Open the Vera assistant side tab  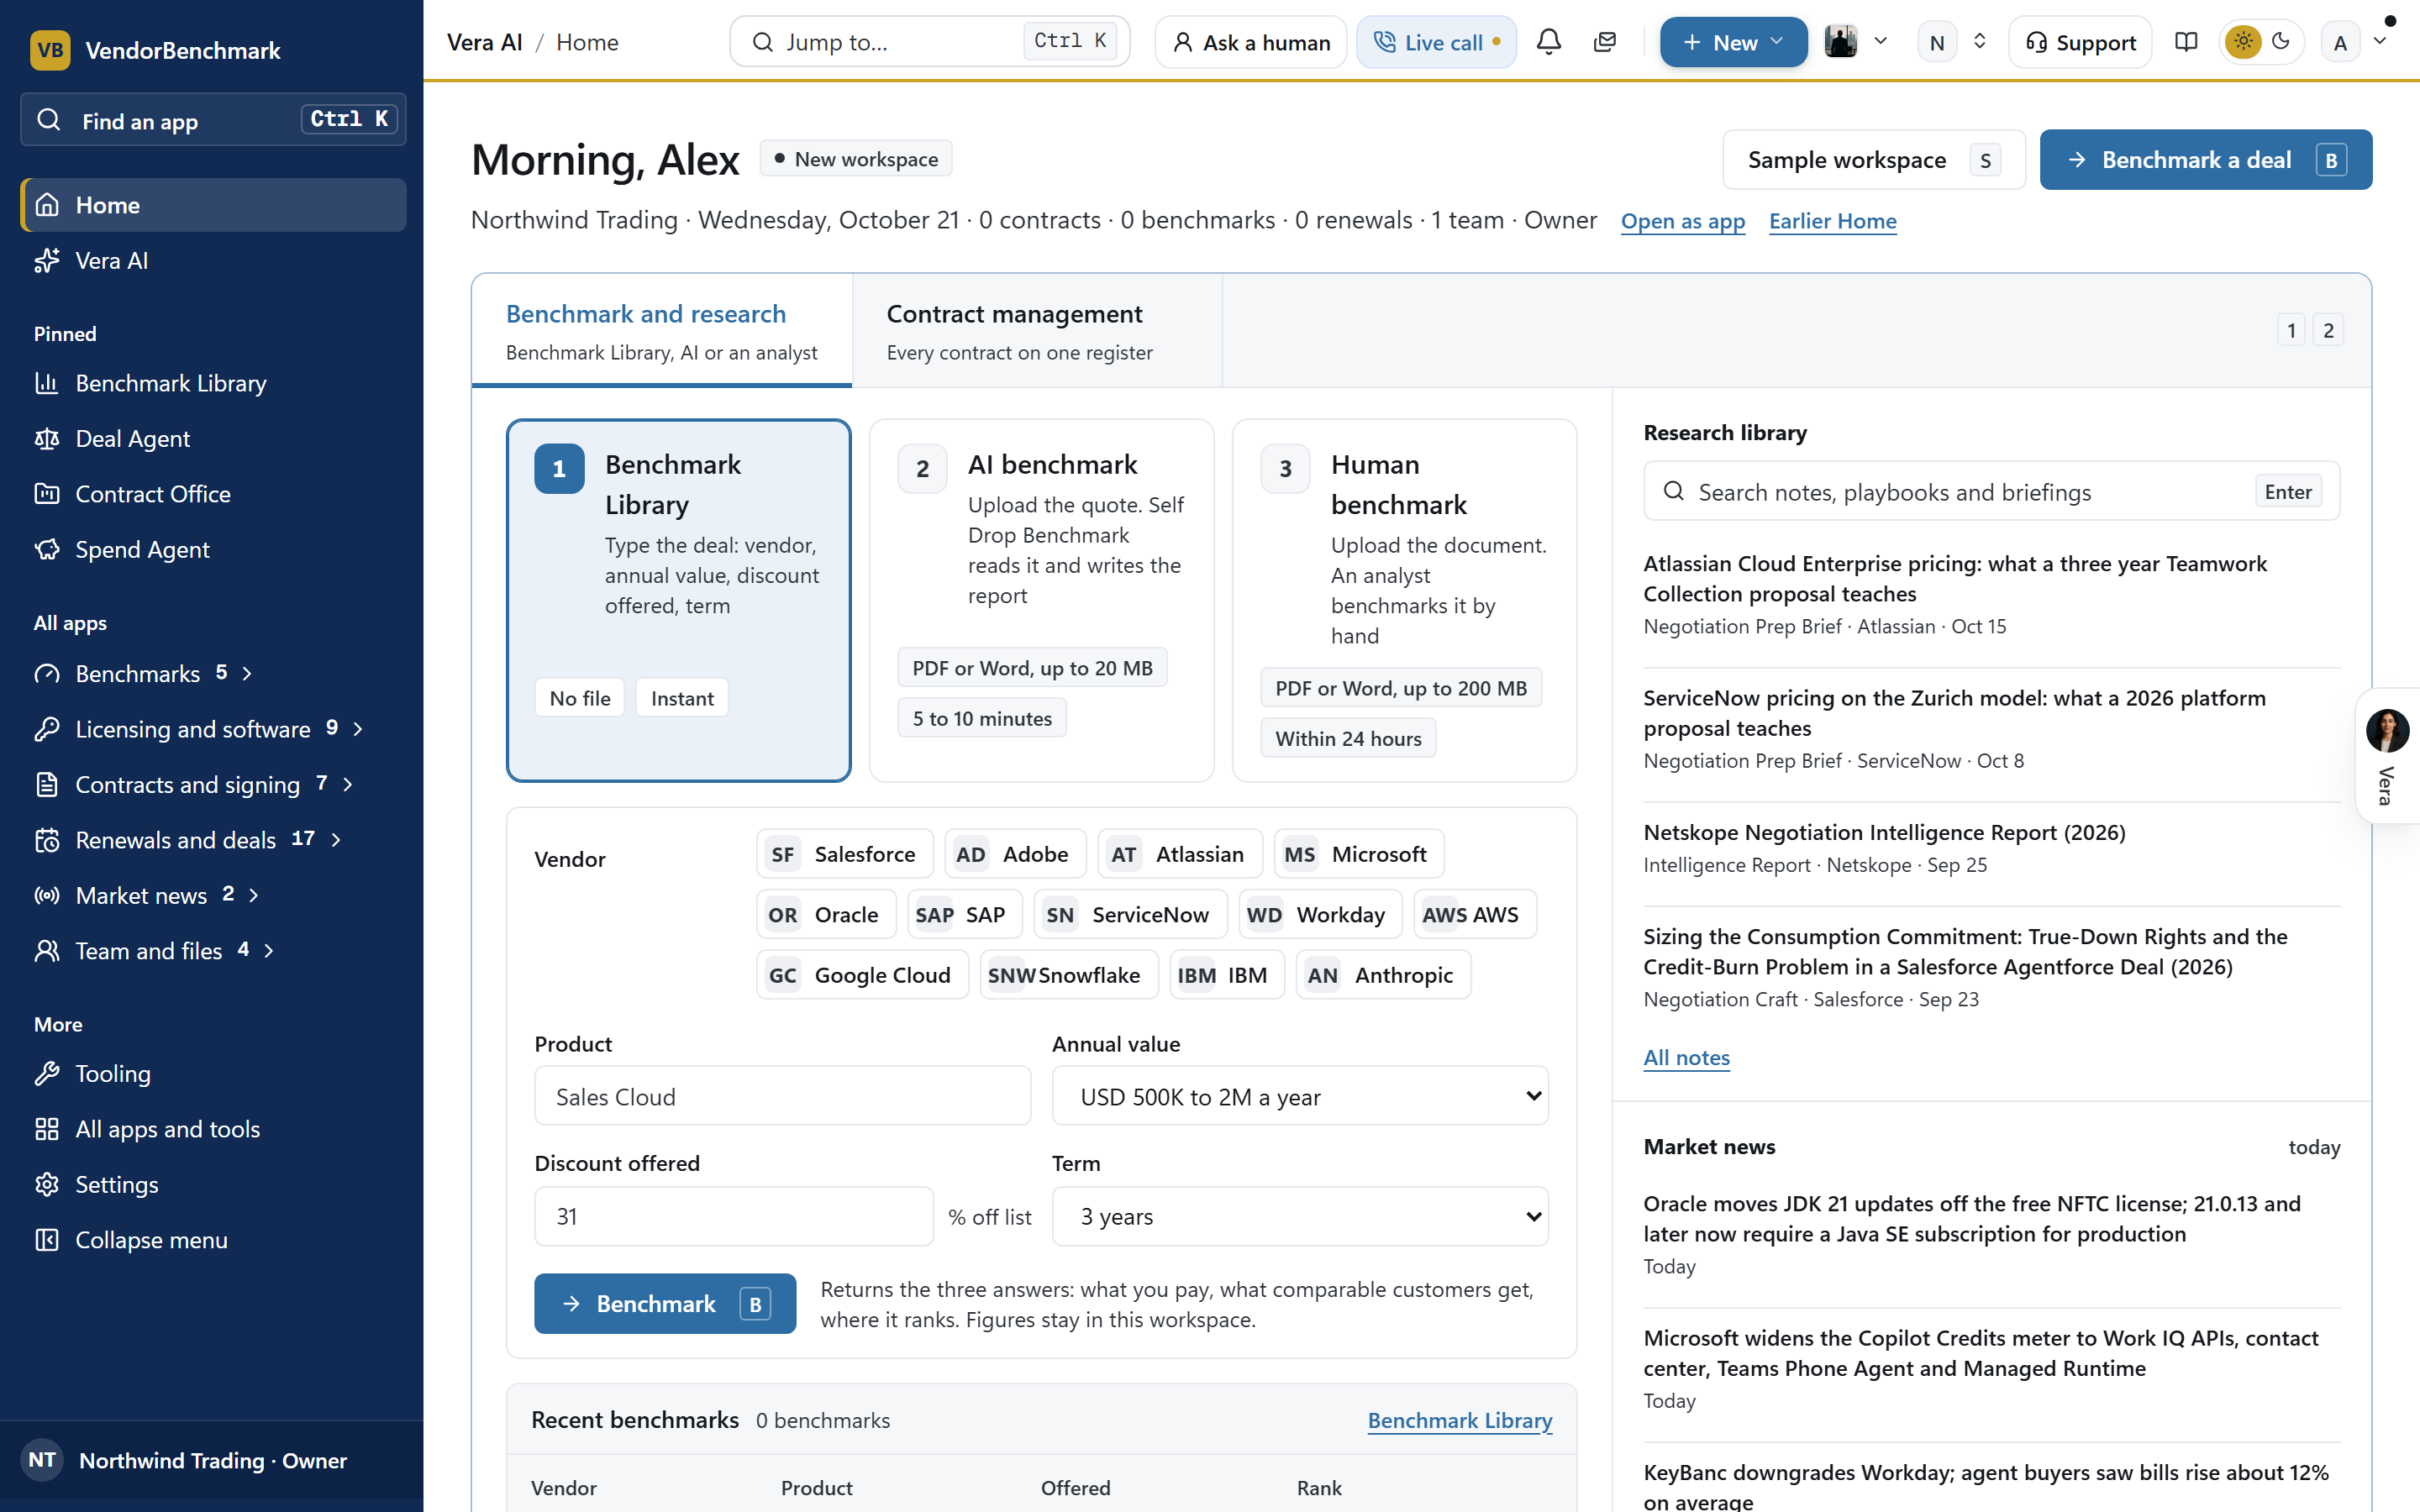[x=2388, y=756]
